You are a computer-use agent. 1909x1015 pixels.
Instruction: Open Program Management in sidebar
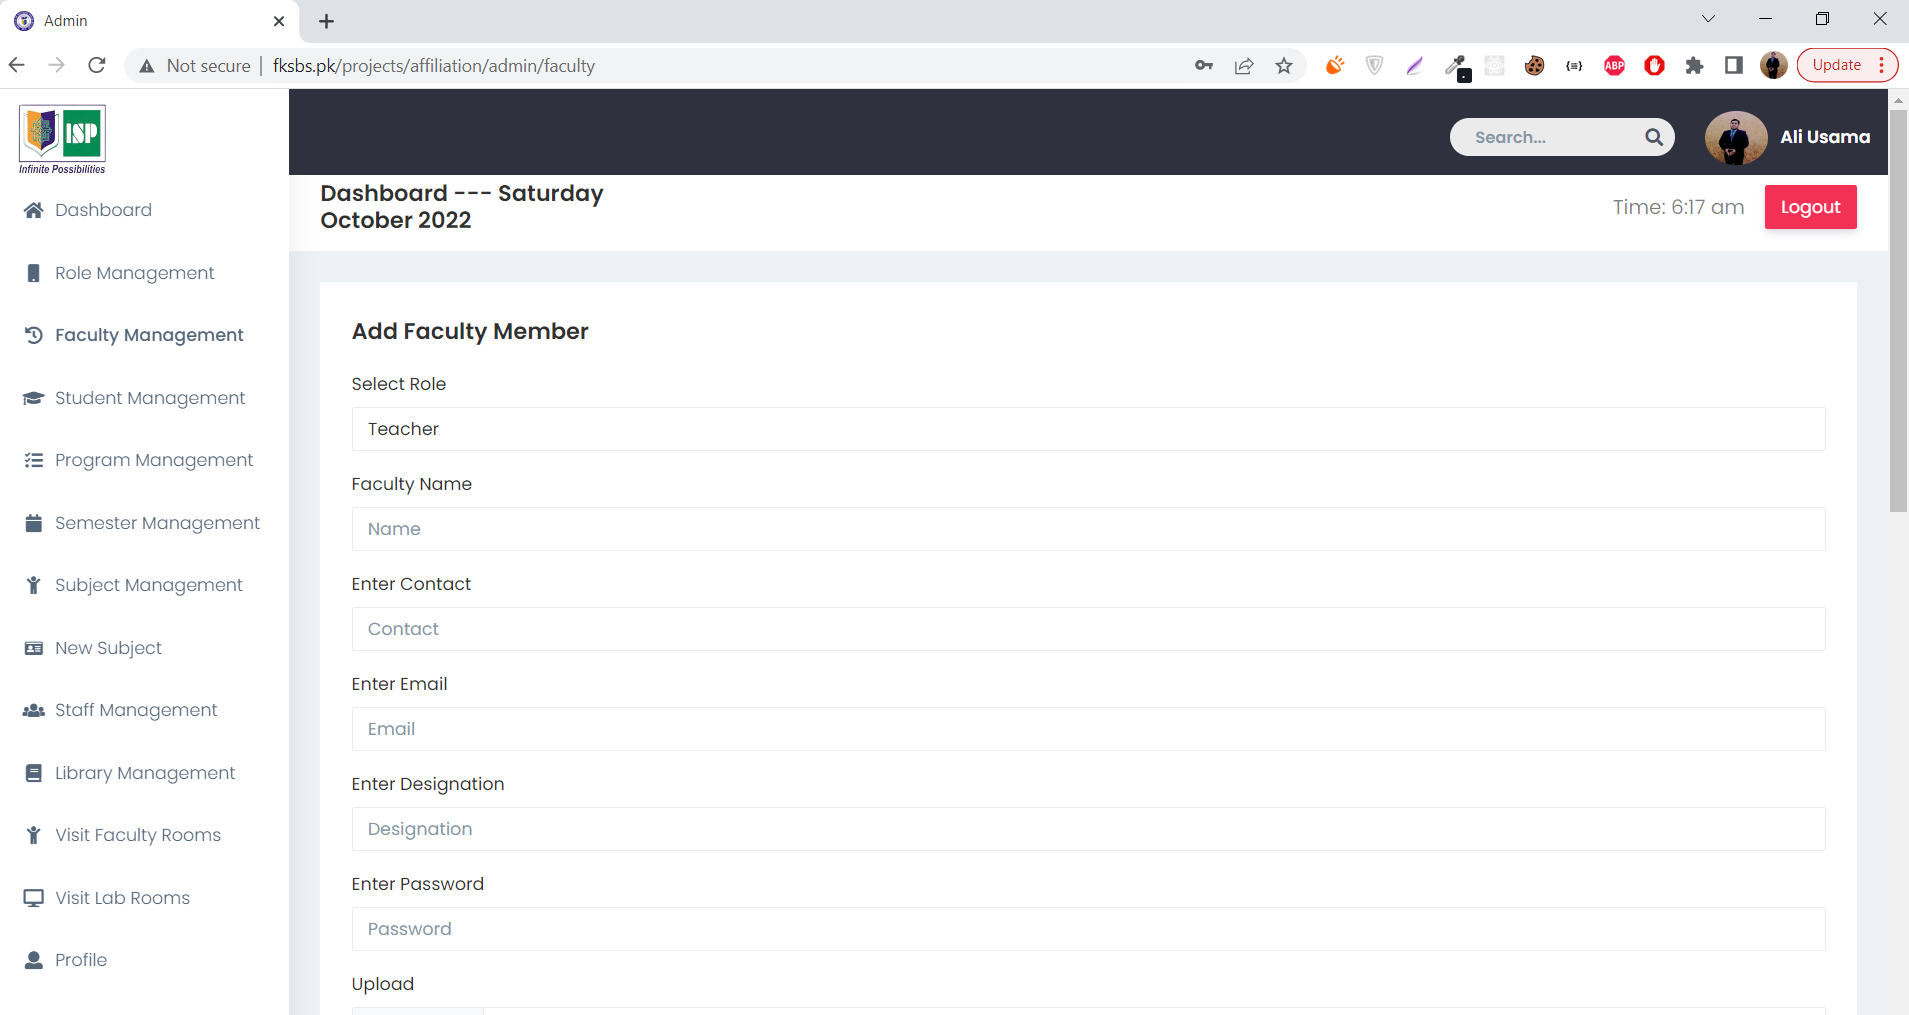[x=154, y=460]
